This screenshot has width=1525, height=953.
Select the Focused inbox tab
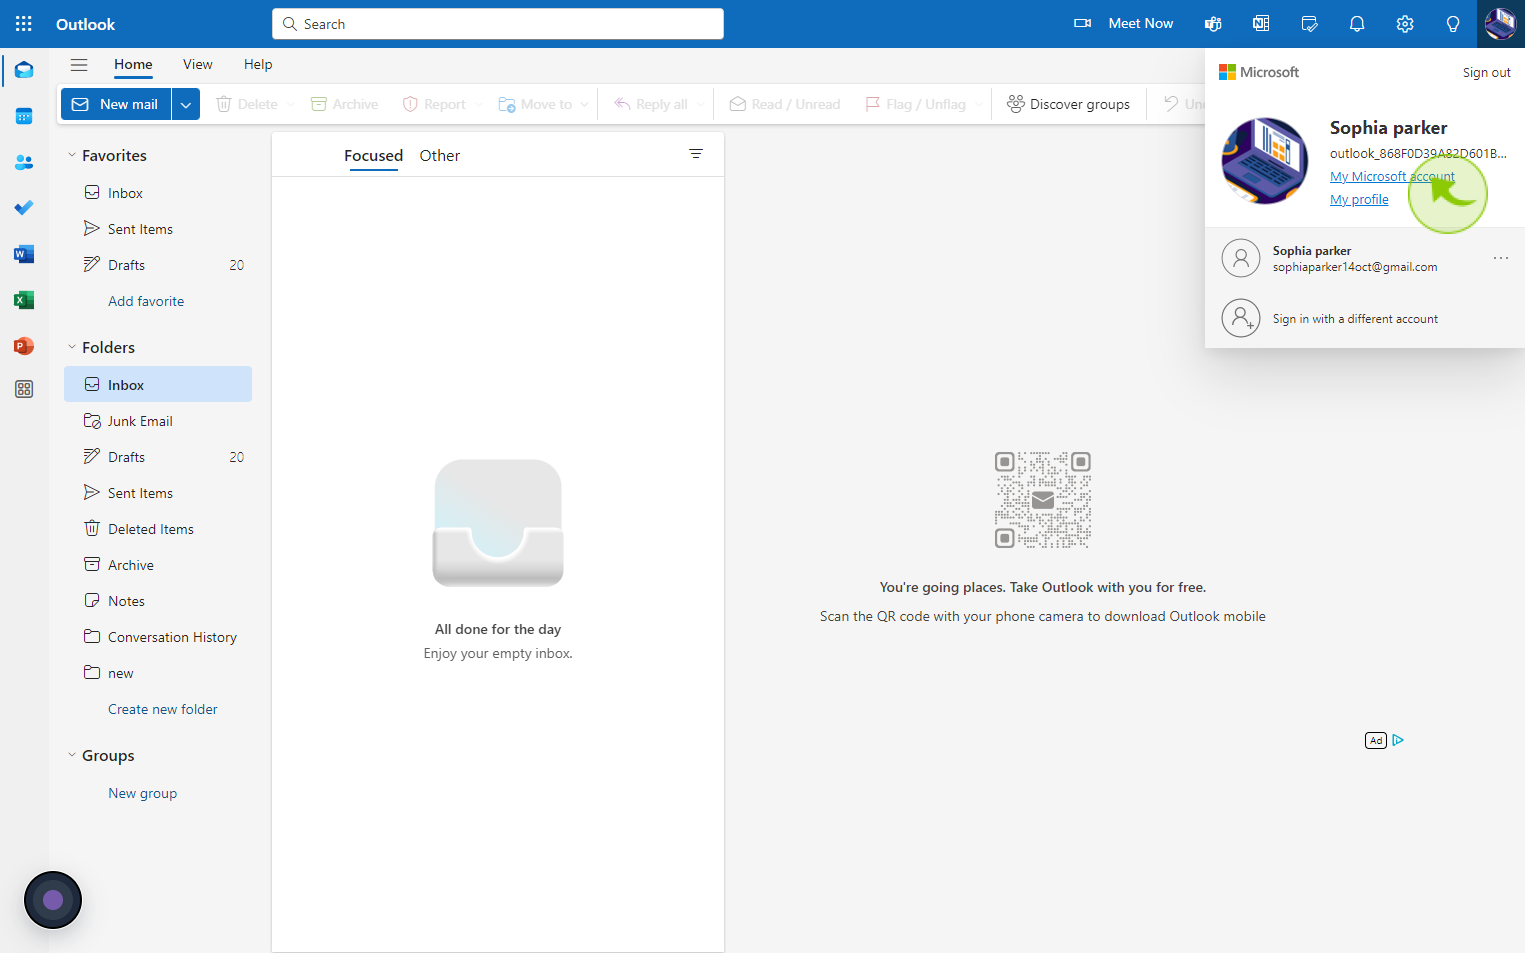coord(373,155)
